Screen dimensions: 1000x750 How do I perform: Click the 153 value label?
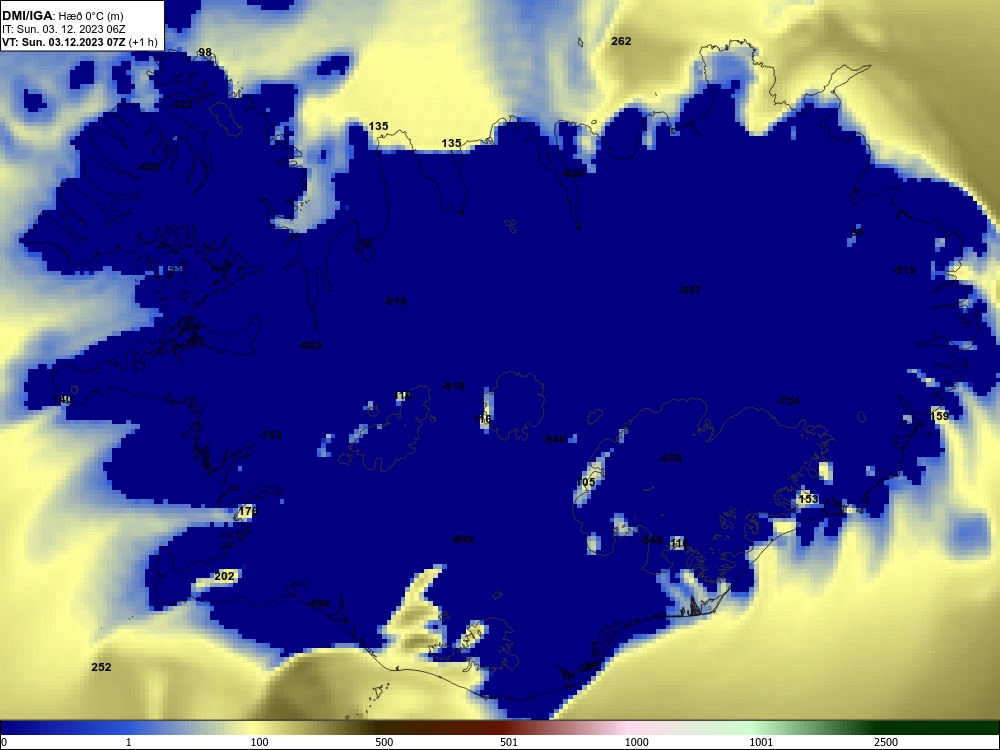[x=808, y=499]
